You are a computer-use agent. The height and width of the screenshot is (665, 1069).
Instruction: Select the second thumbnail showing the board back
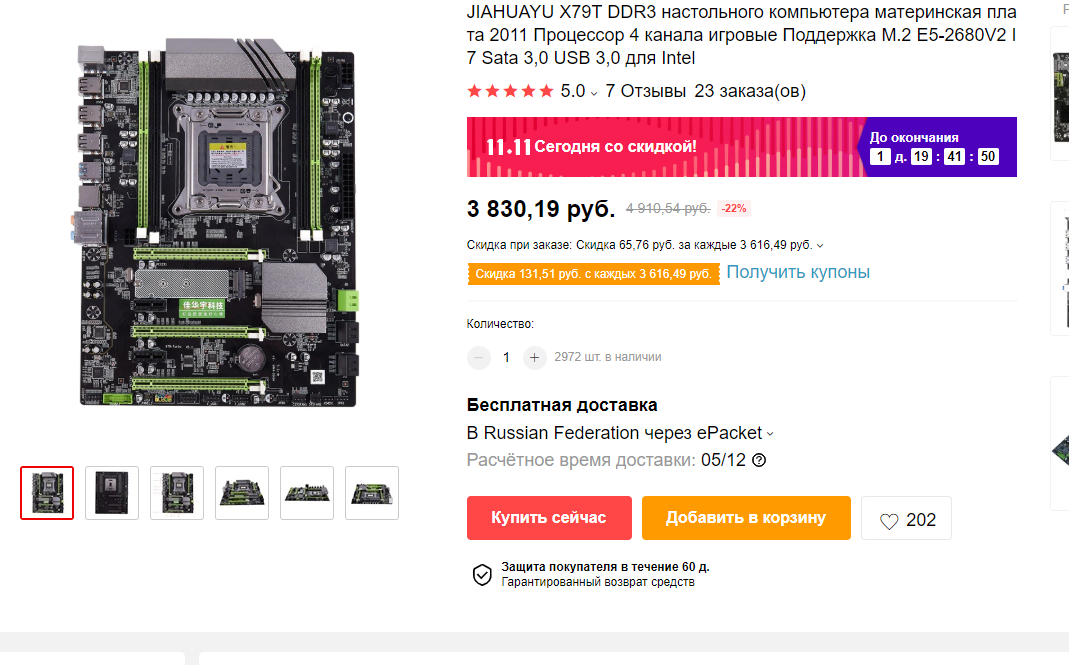coord(112,493)
